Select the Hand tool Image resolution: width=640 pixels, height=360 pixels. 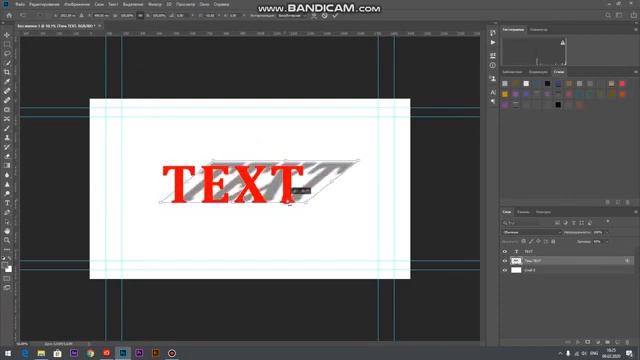[7, 231]
